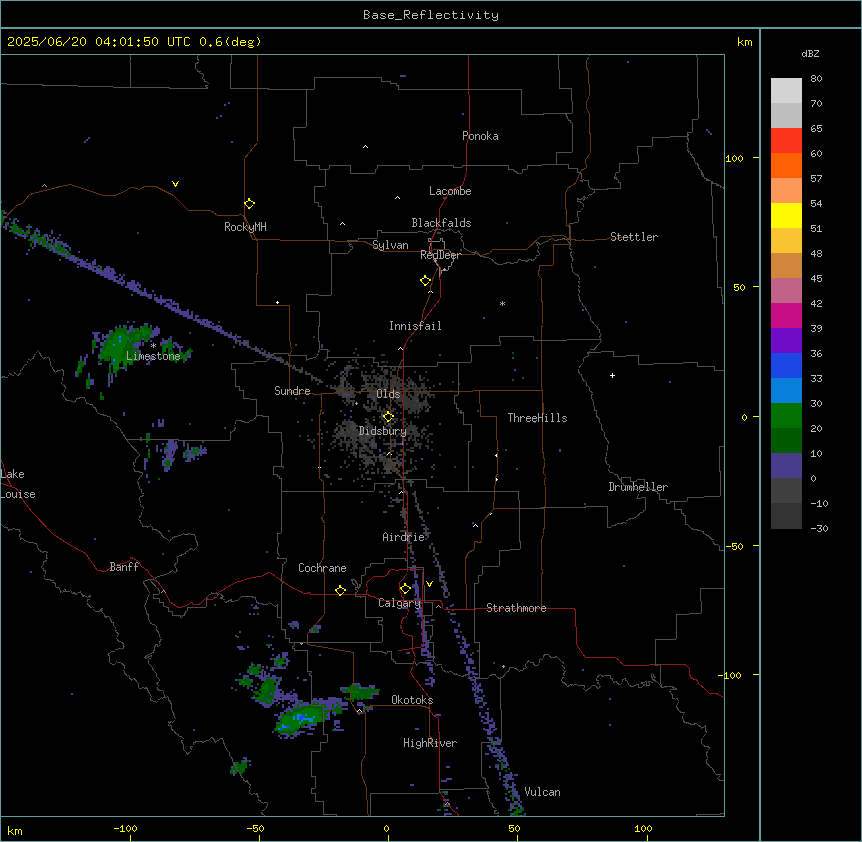Click the green 30 dBZ color swatch
The height and width of the screenshot is (842, 862).
tap(786, 416)
